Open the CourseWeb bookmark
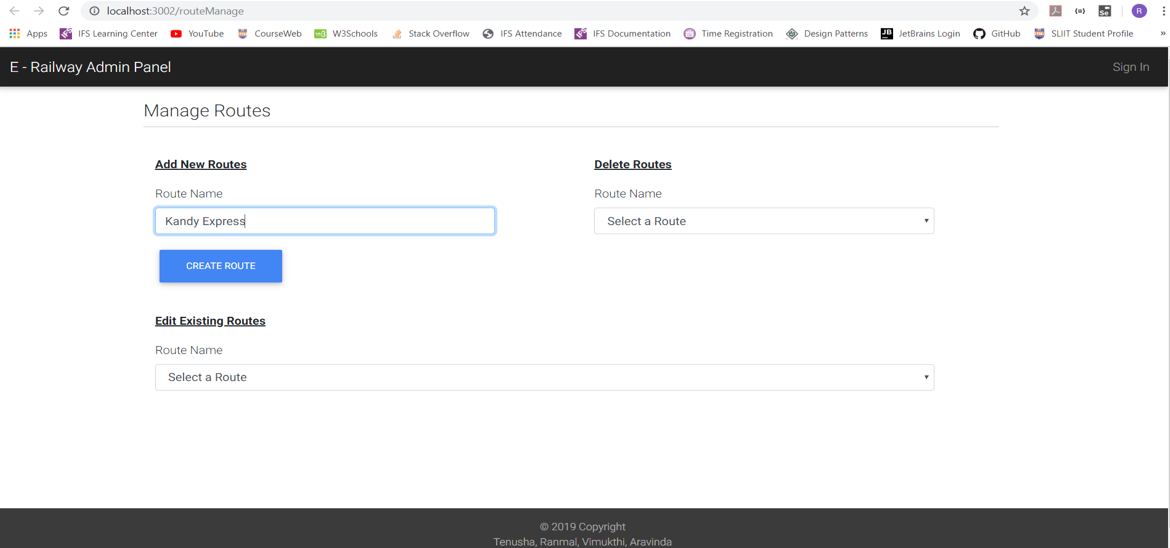 pyautogui.click(x=269, y=34)
